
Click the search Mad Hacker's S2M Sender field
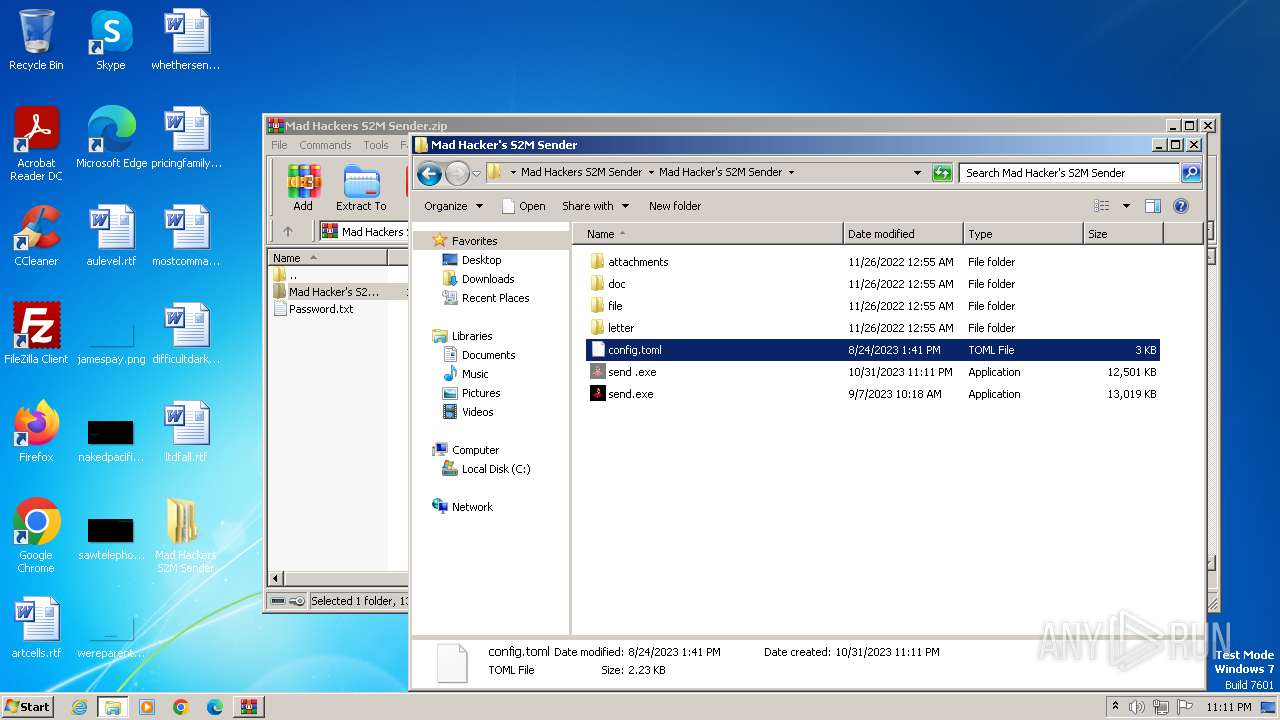point(1069,173)
